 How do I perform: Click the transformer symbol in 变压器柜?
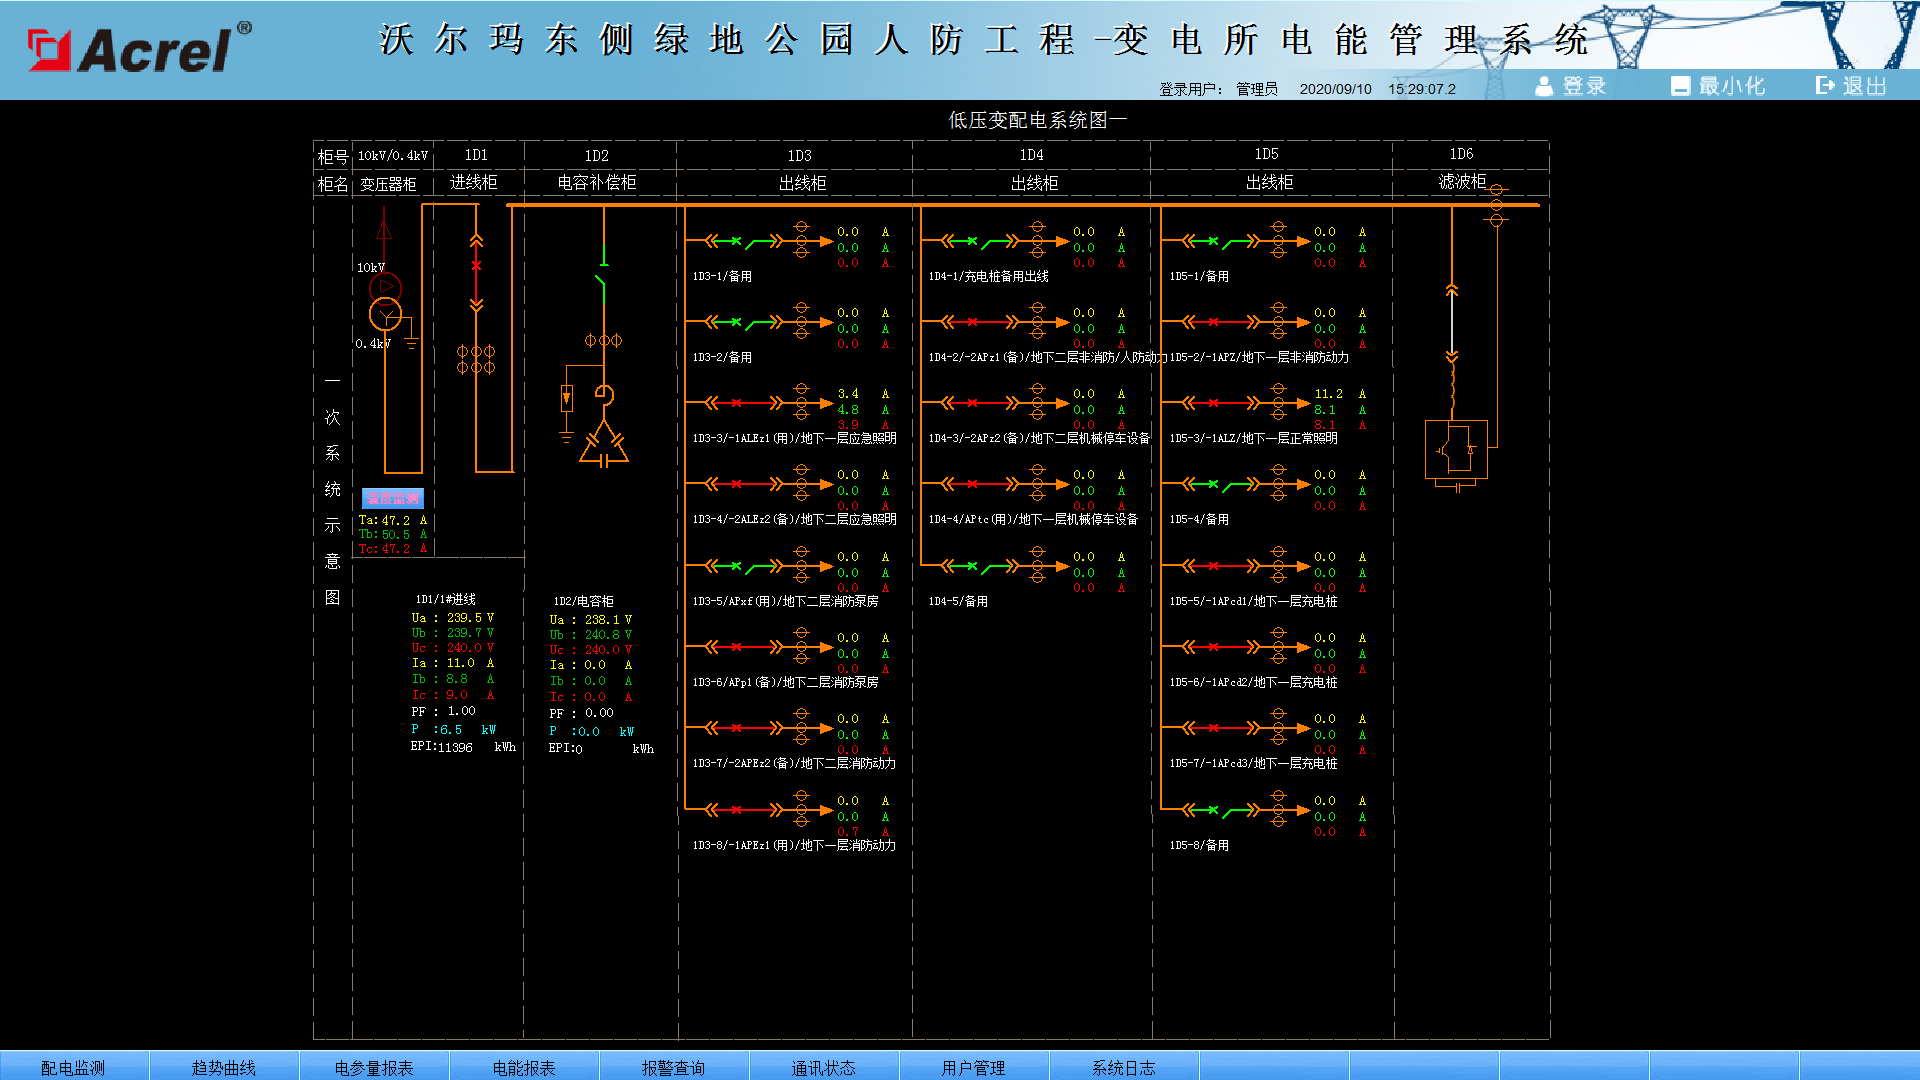385,303
